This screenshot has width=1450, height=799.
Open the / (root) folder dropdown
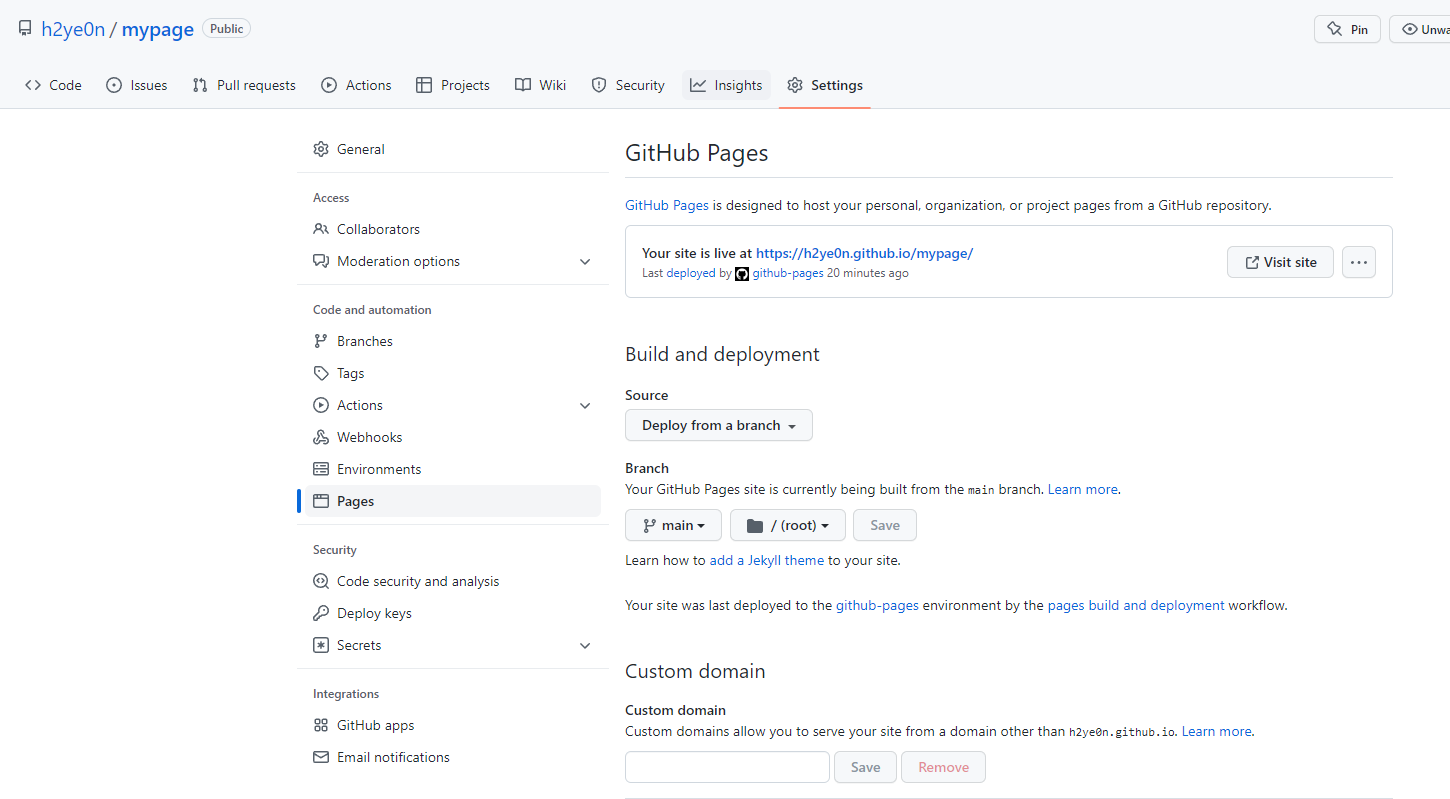(788, 525)
